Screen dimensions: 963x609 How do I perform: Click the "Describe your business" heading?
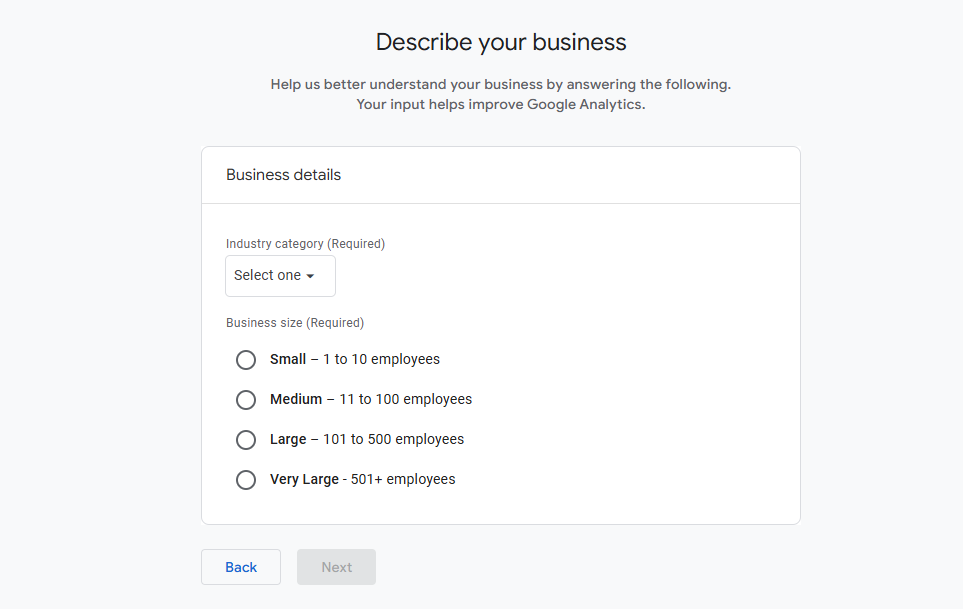501,42
